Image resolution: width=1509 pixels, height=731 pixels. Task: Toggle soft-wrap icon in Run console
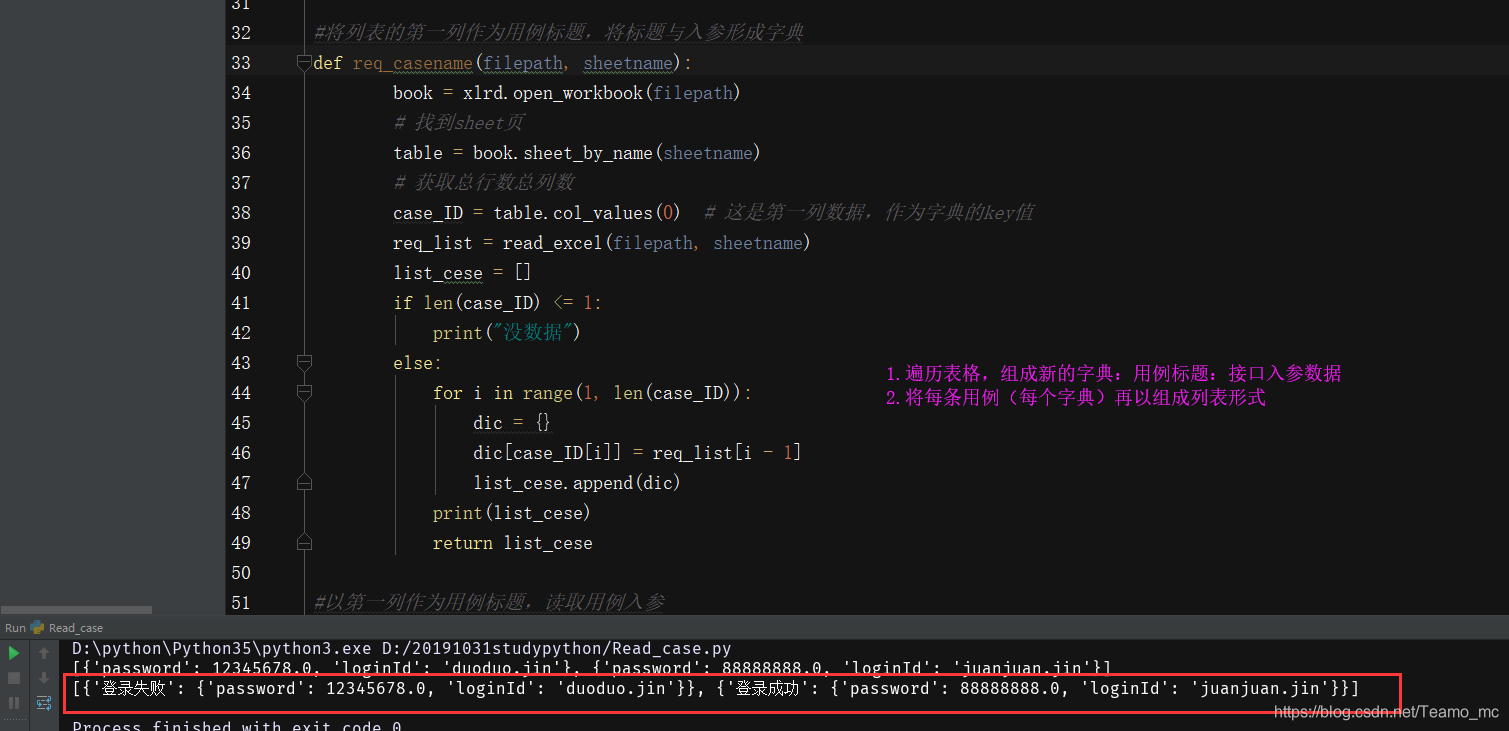coord(44,703)
